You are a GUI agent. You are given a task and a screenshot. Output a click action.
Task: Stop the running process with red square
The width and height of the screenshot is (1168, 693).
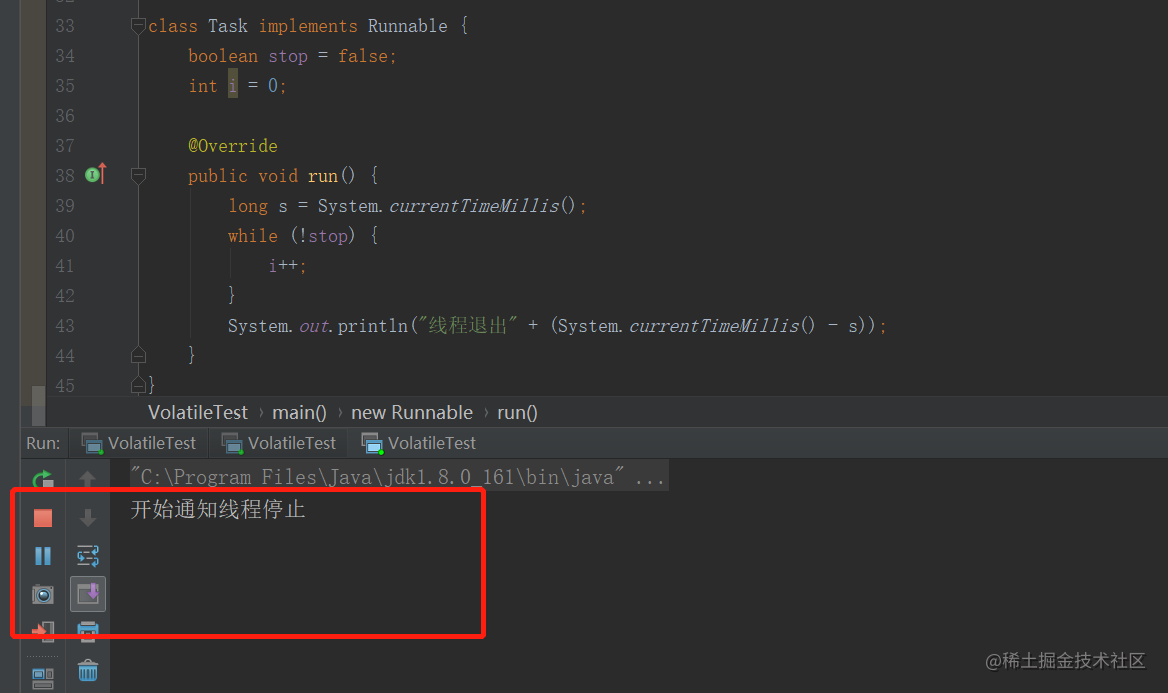43,518
